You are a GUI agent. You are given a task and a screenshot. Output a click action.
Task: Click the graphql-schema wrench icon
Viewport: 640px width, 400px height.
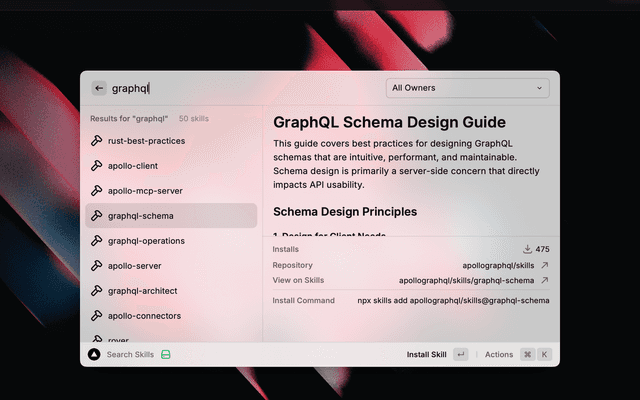point(96,216)
